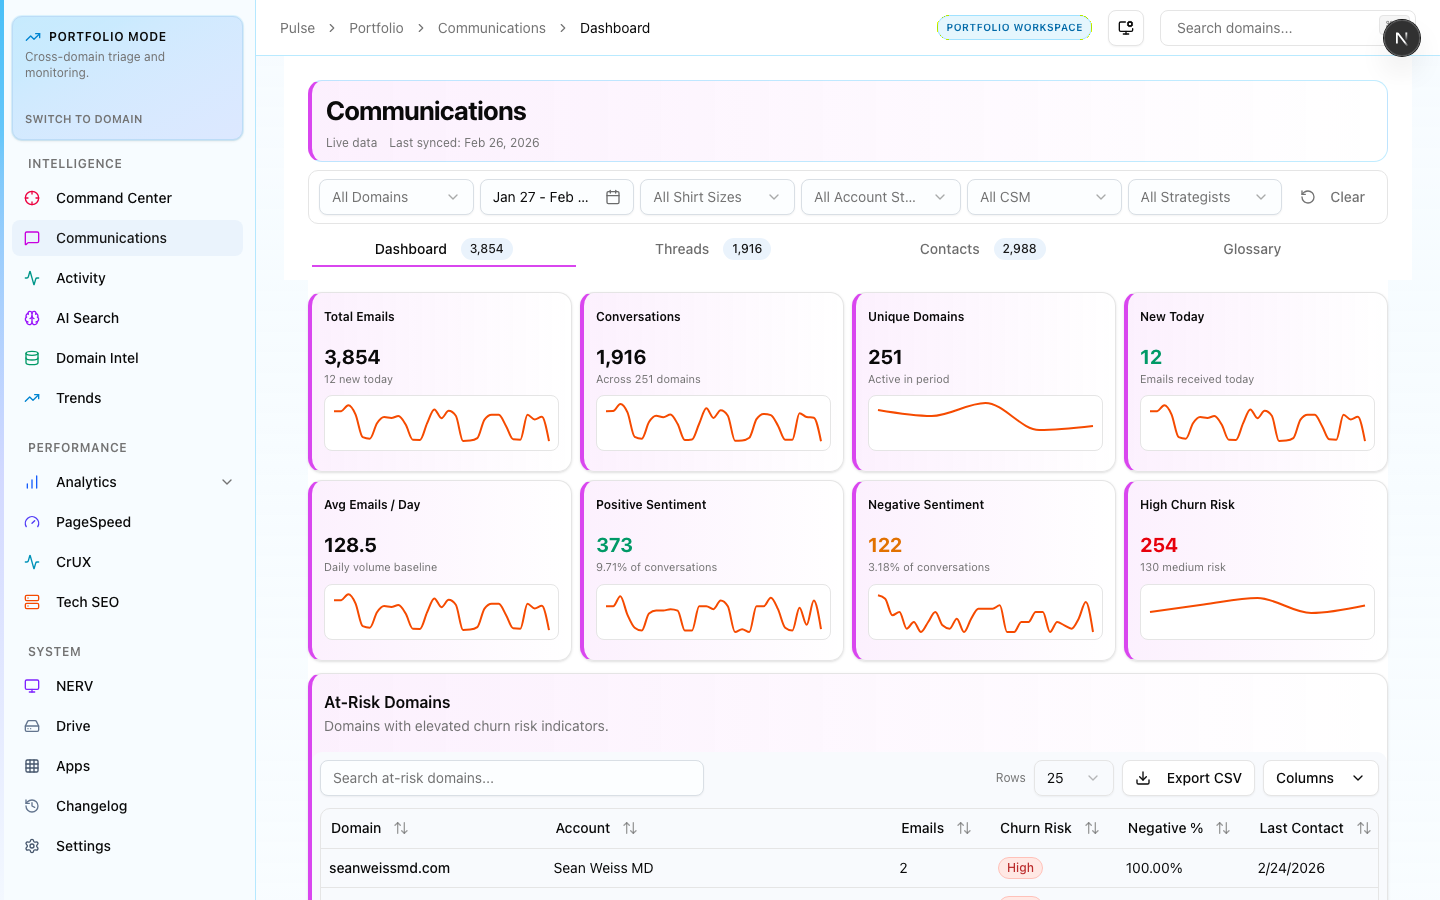Open the Jan 27 date range picker
Image resolution: width=1440 pixels, height=900 pixels.
tap(556, 197)
